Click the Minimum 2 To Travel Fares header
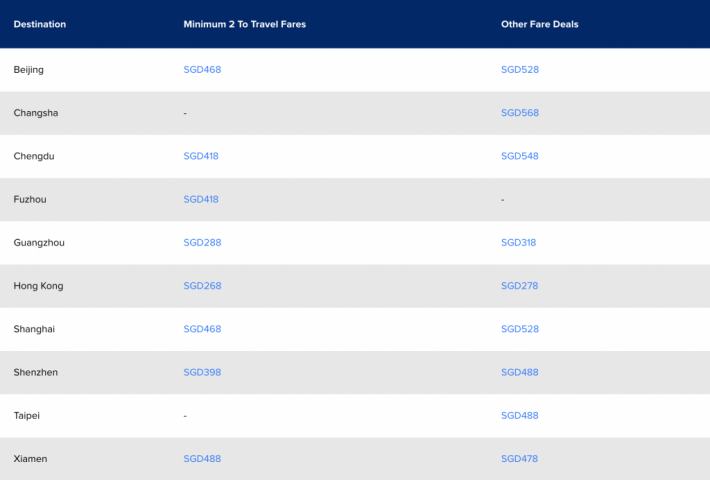 244,24
